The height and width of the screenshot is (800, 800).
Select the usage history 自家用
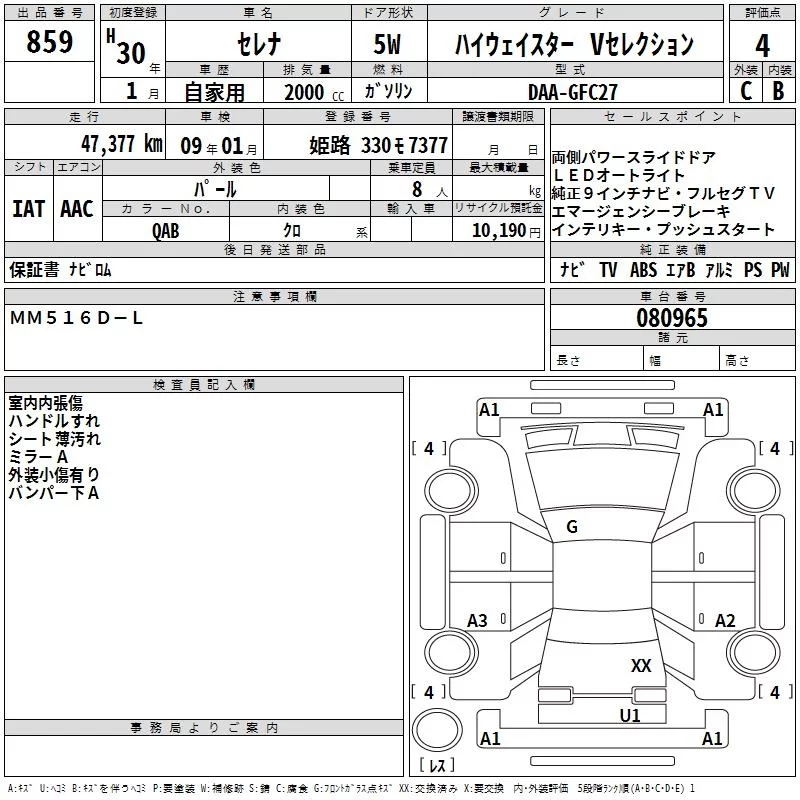tap(214, 92)
